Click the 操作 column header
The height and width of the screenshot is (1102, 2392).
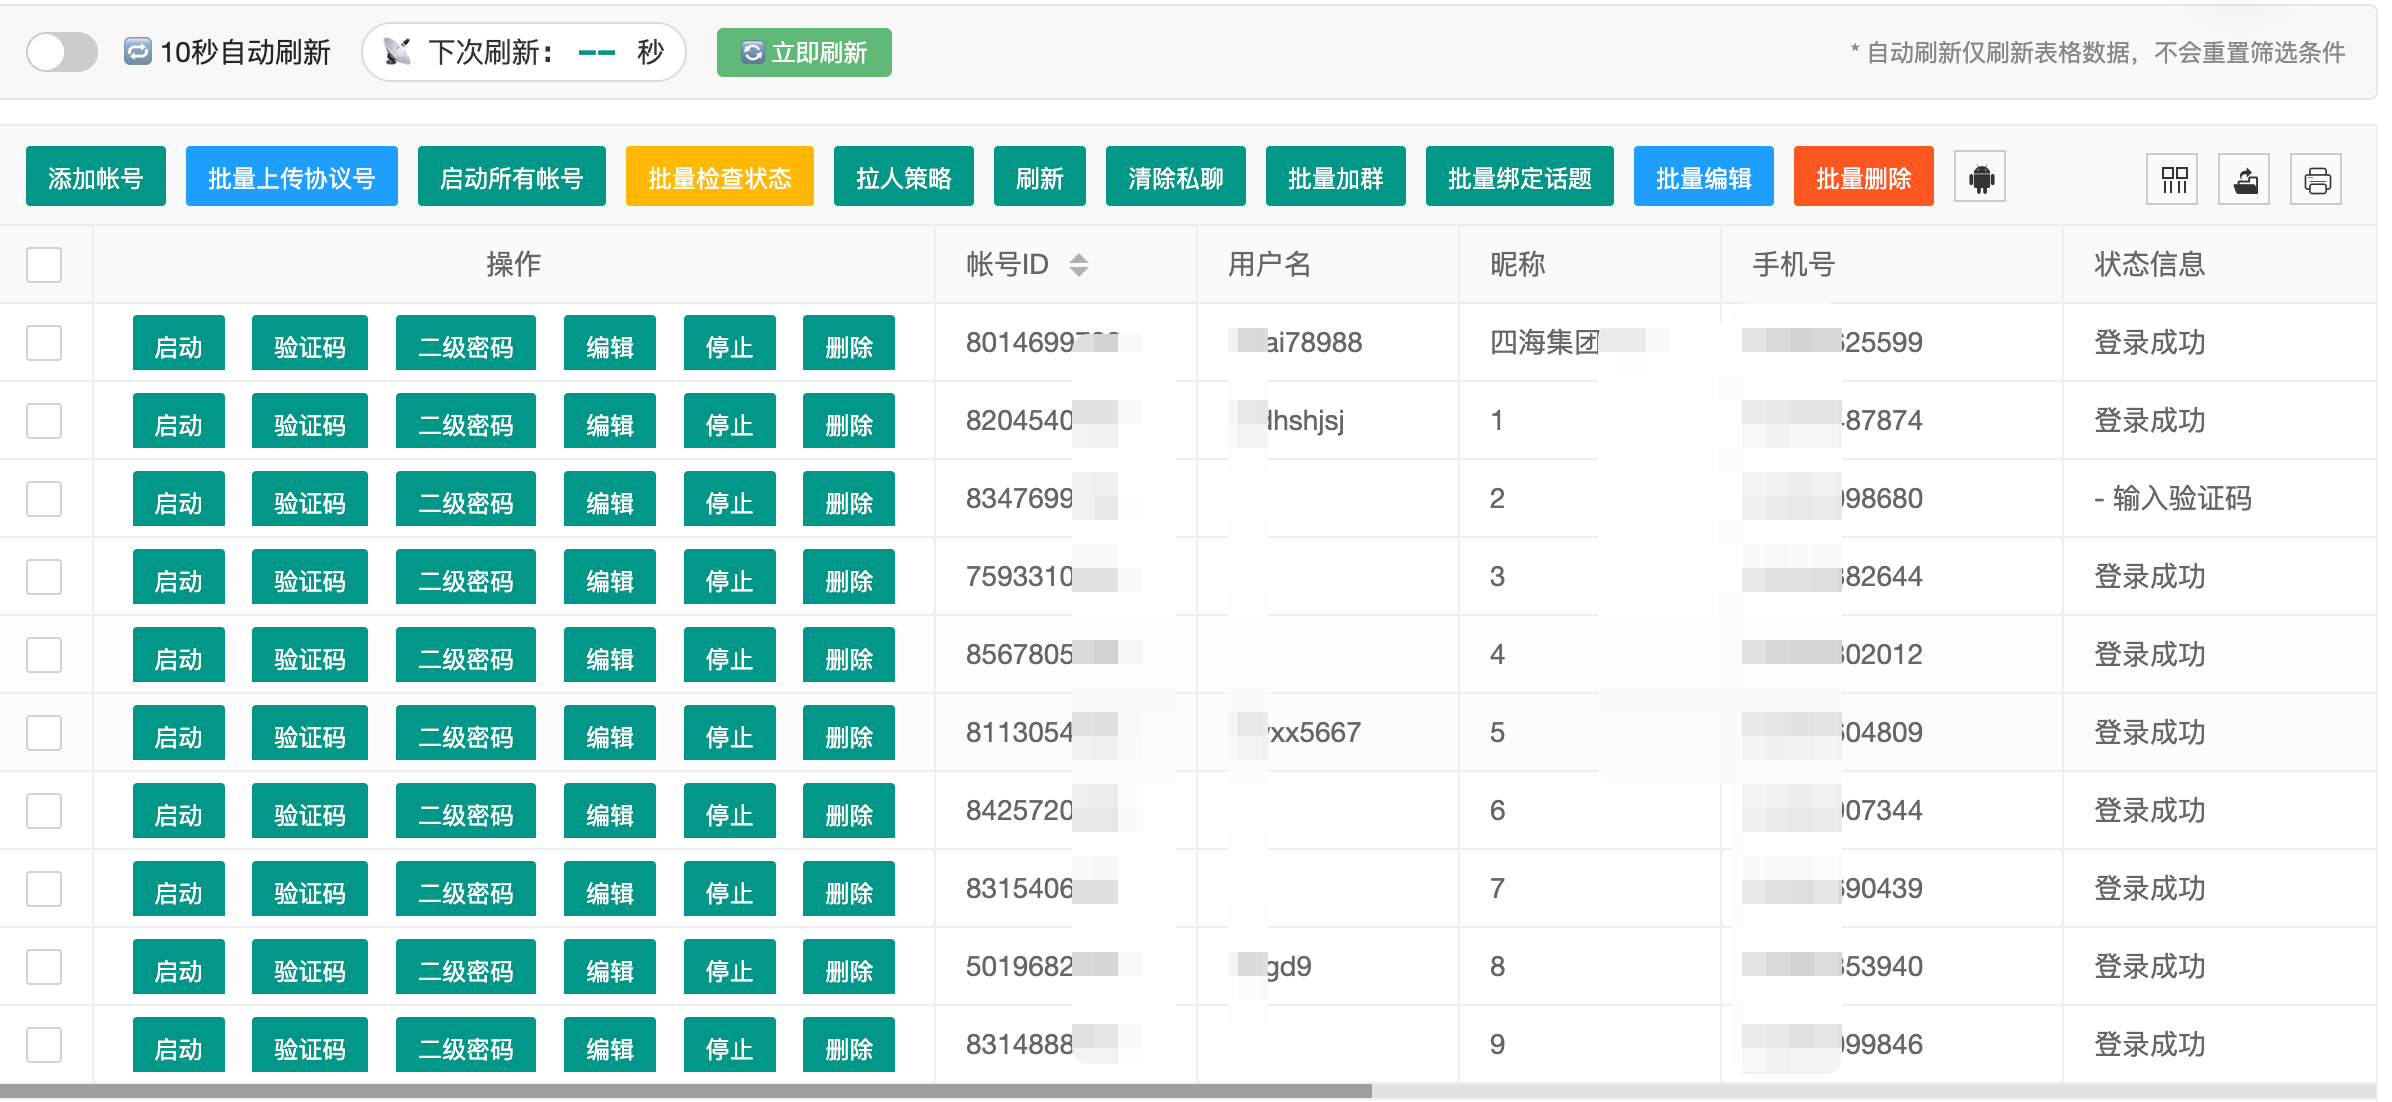click(514, 265)
